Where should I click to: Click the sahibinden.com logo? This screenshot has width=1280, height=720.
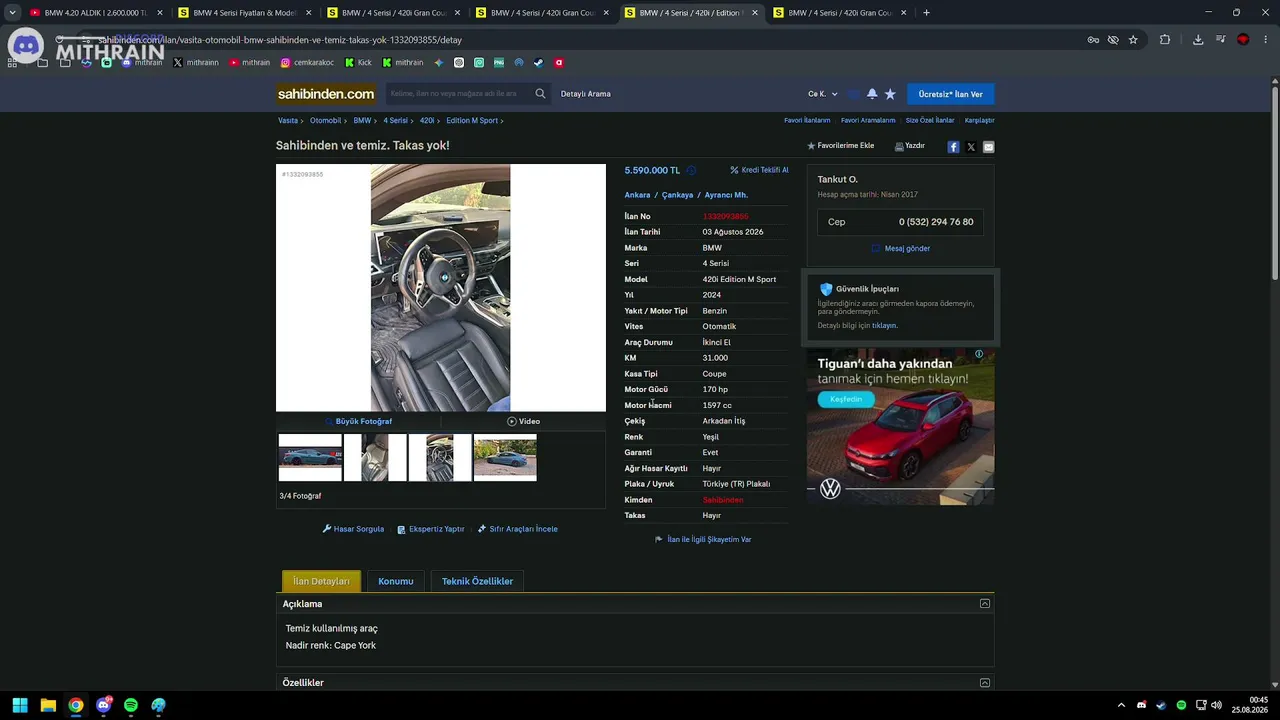pos(326,94)
